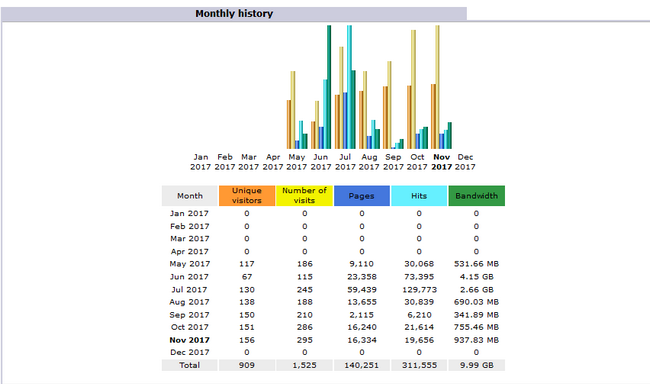
Task: Click the 6,210 hits value
Action: 419,315
